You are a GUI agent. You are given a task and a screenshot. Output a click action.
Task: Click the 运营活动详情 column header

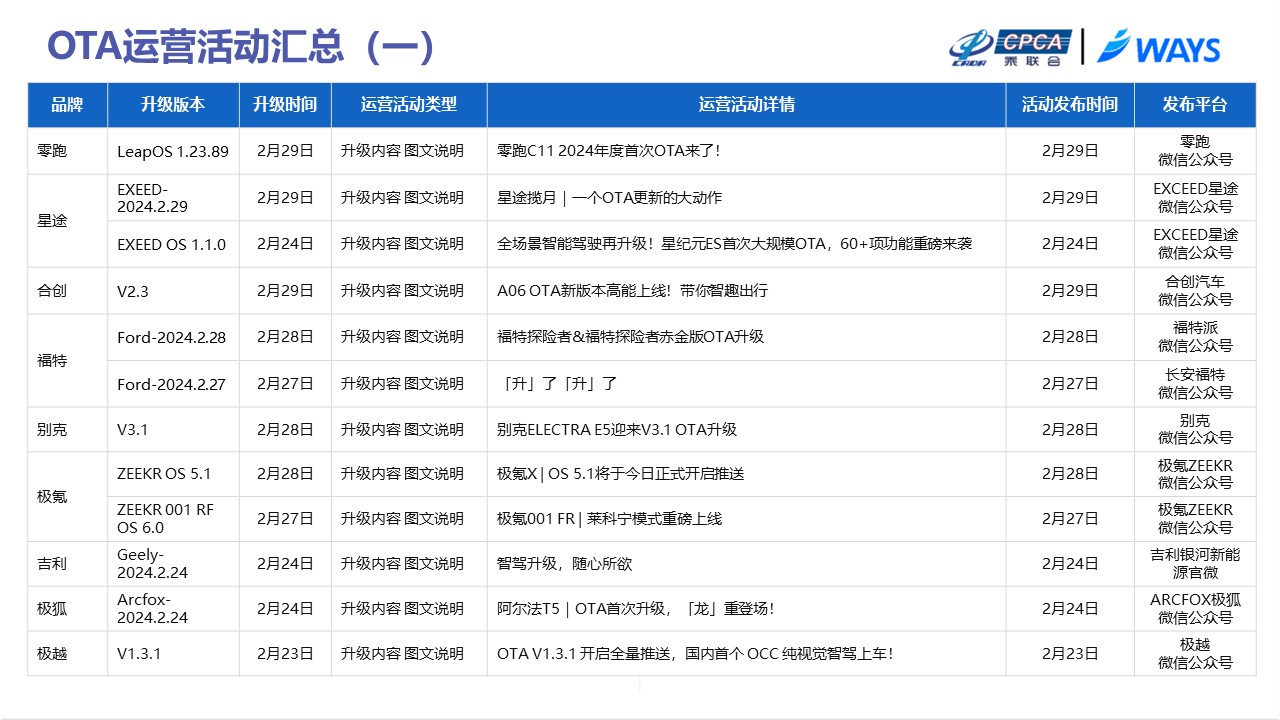click(x=746, y=105)
